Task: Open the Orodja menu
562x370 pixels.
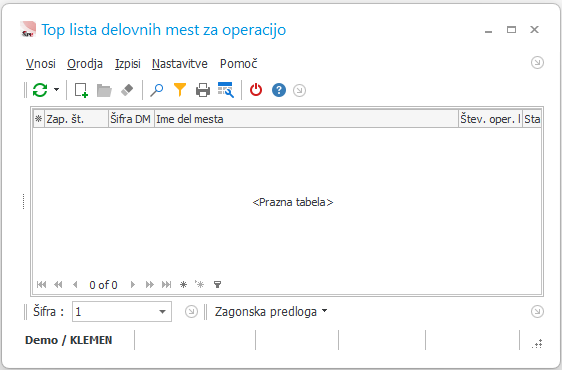Action: point(85,64)
